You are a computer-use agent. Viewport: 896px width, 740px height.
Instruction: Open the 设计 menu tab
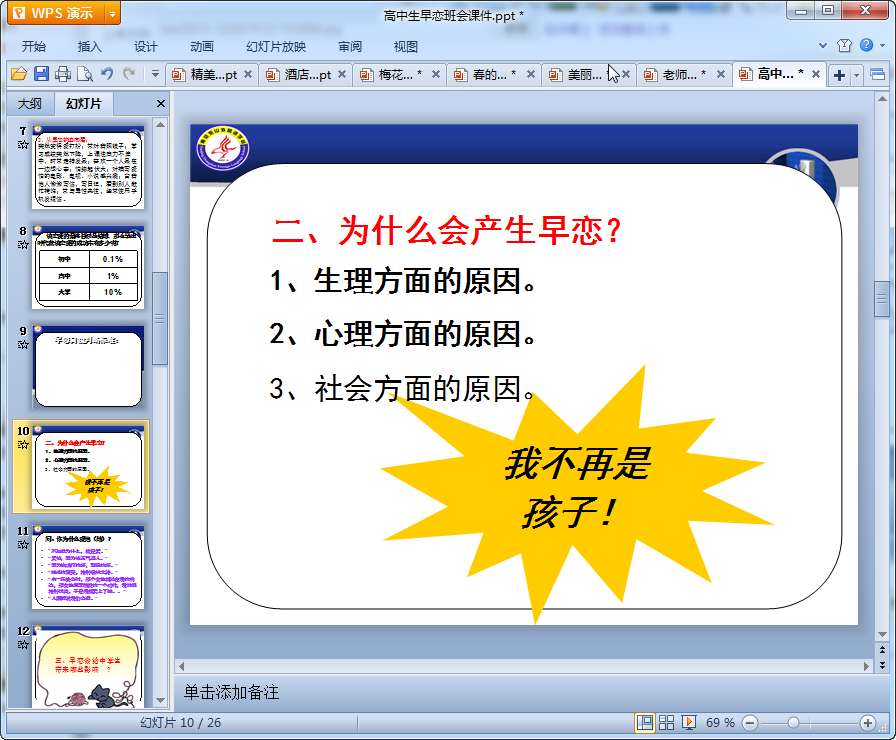click(x=146, y=46)
